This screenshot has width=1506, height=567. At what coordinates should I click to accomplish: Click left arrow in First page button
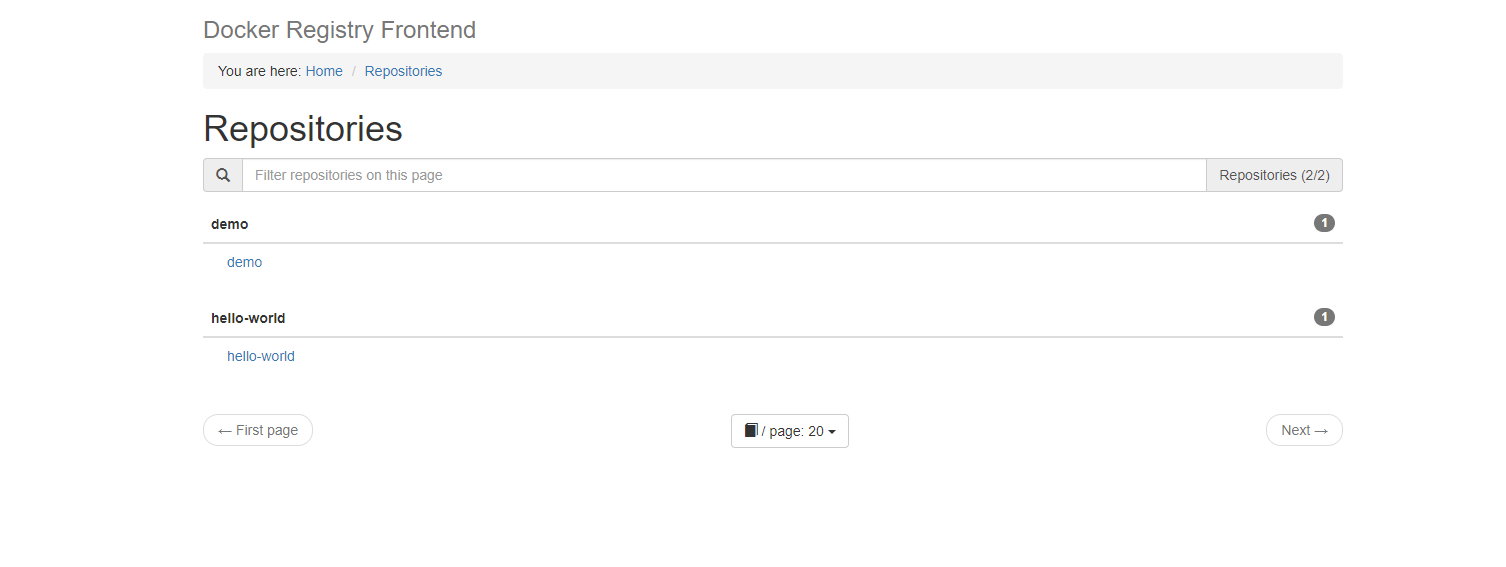(225, 431)
